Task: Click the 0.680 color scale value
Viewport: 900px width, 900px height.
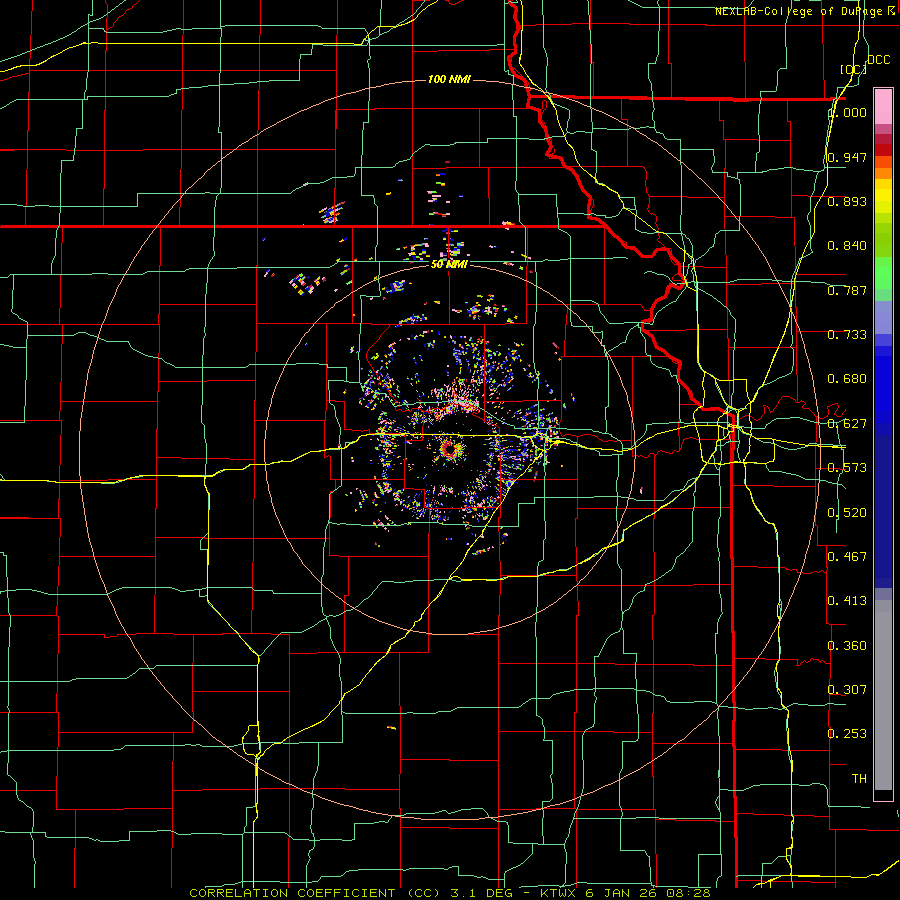Action: (x=847, y=379)
